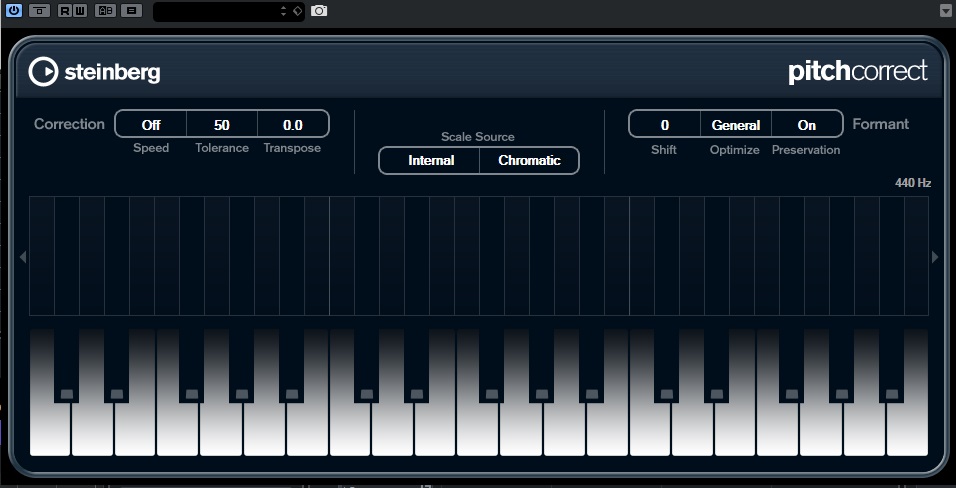
Task: Click the C-sharp black key in the middle octave
Action: (366, 366)
